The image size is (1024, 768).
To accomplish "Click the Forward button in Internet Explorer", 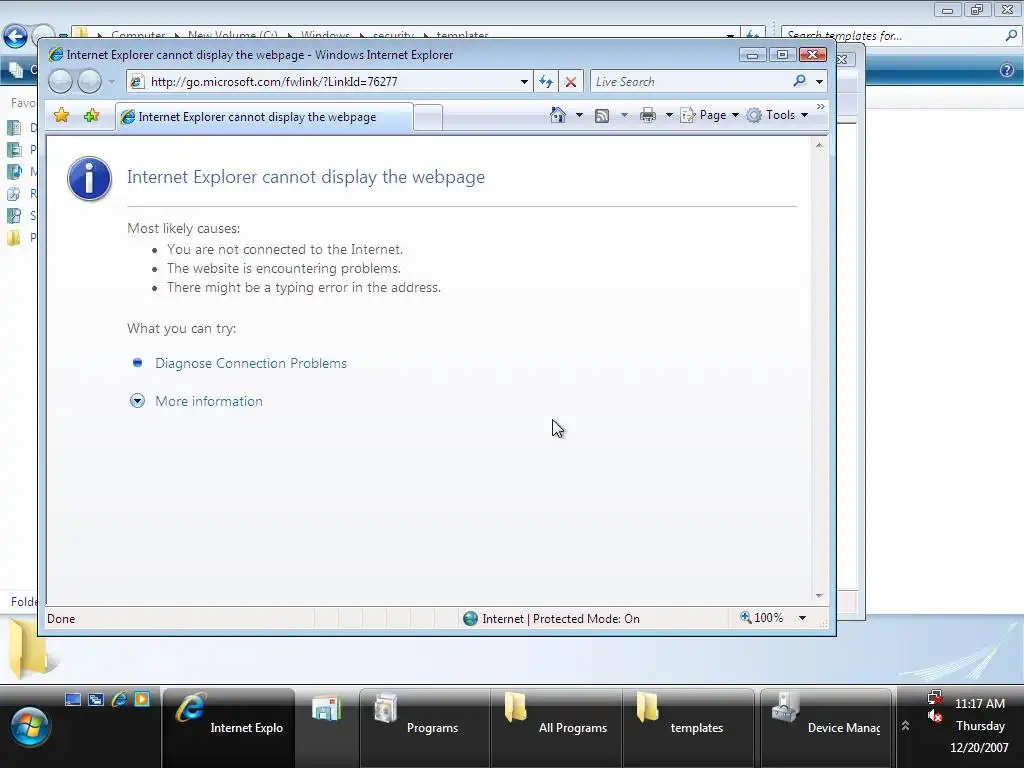I will point(89,82).
